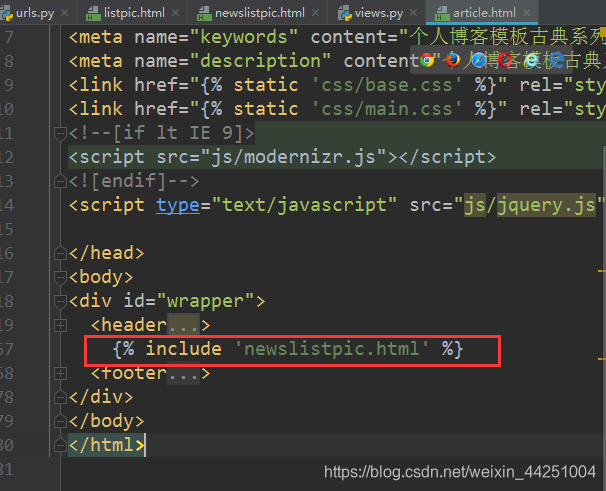The height and width of the screenshot is (491, 606).
Task: Click the warning stripe mark beside line 17
Action: 602,271
